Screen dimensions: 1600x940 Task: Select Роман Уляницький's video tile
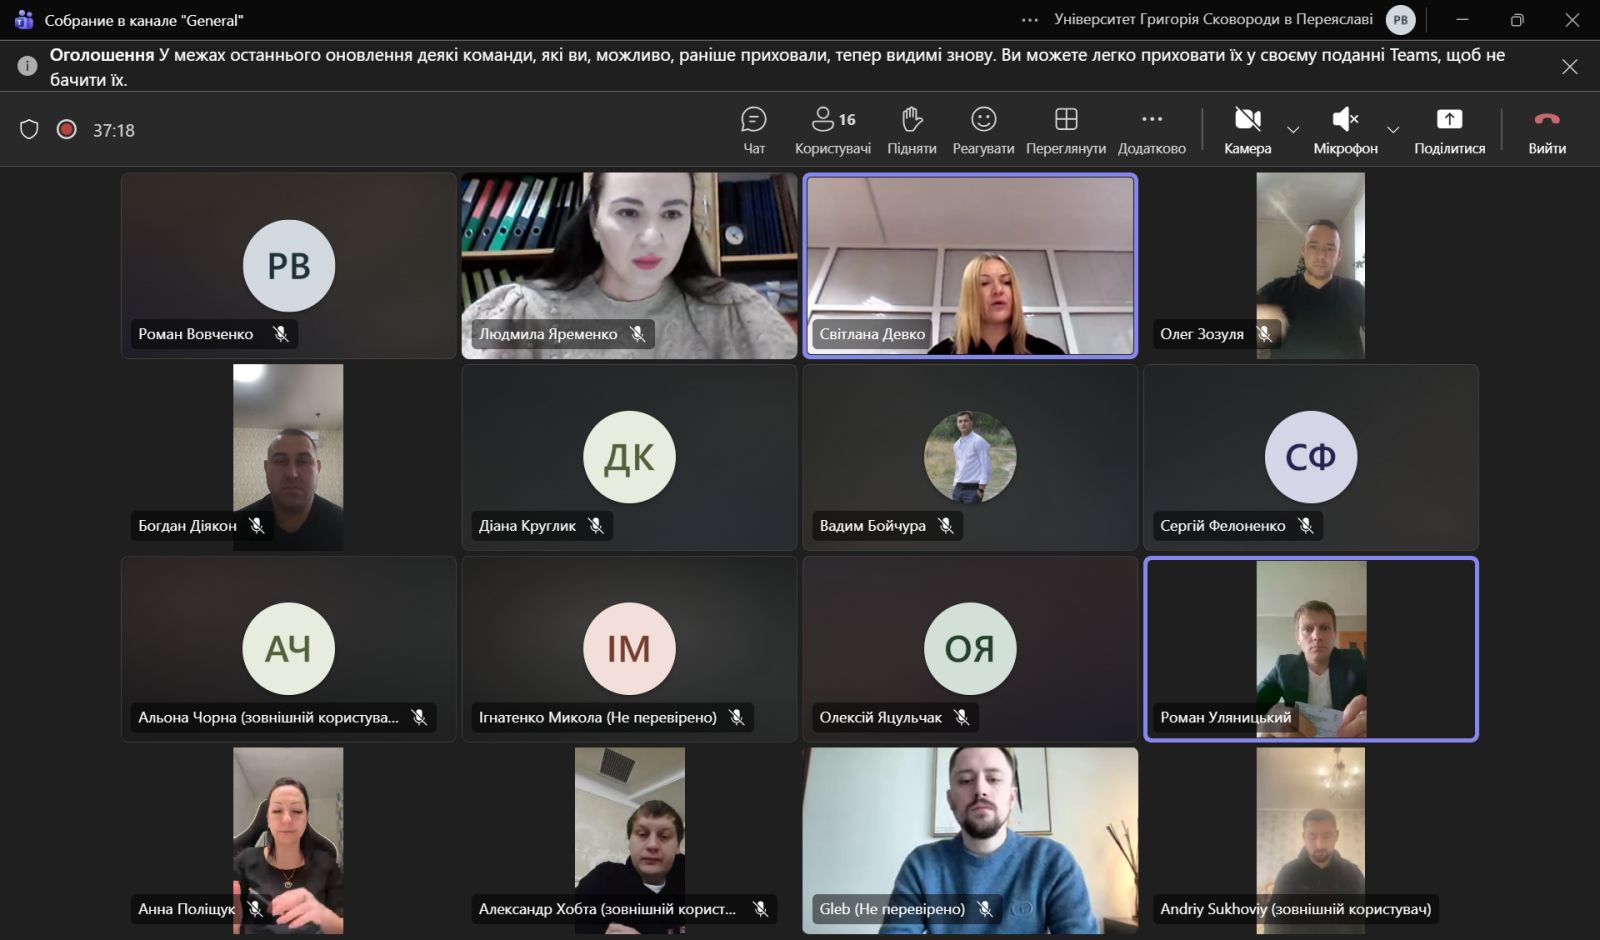pos(1310,648)
